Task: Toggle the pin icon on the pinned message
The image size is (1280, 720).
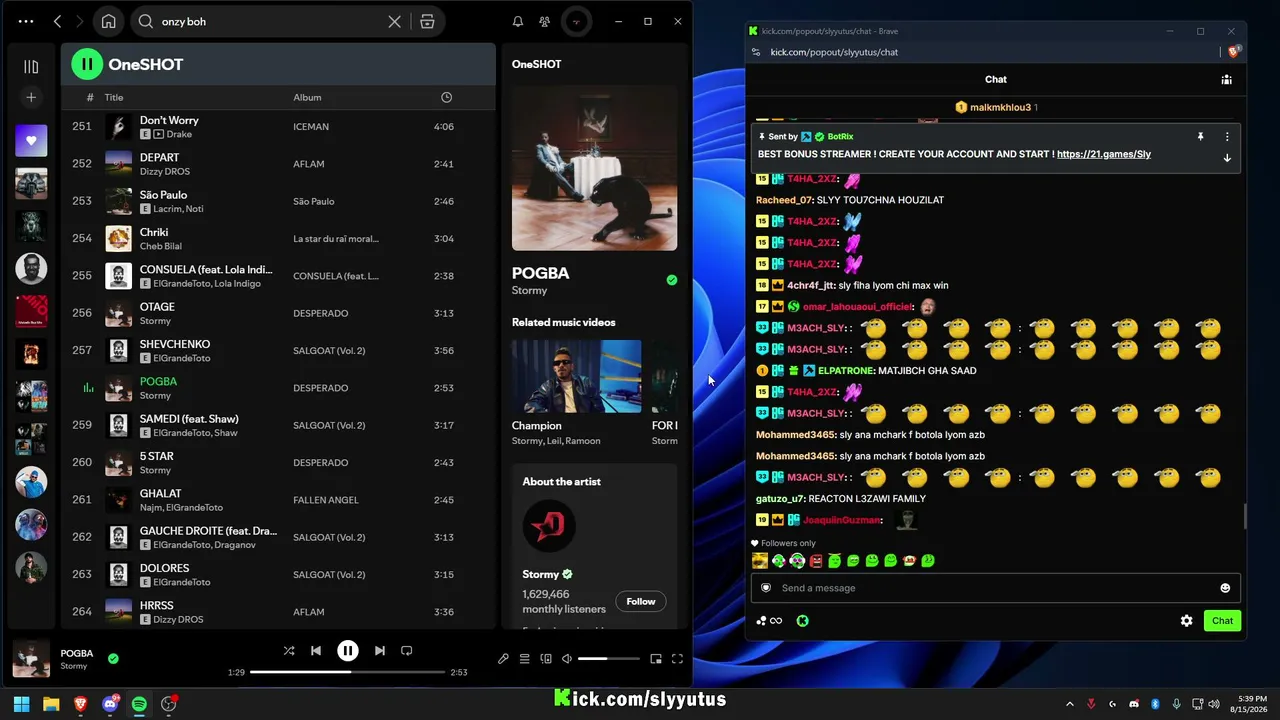Action: pyautogui.click(x=1200, y=137)
